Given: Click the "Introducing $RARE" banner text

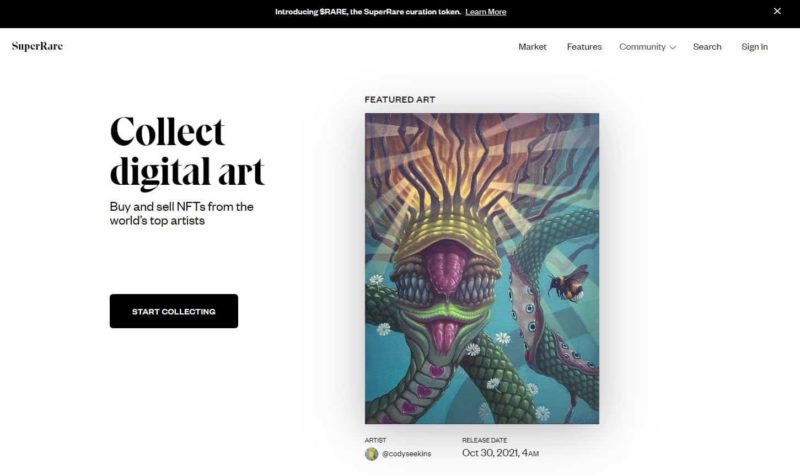Looking at the screenshot, I should click(368, 12).
